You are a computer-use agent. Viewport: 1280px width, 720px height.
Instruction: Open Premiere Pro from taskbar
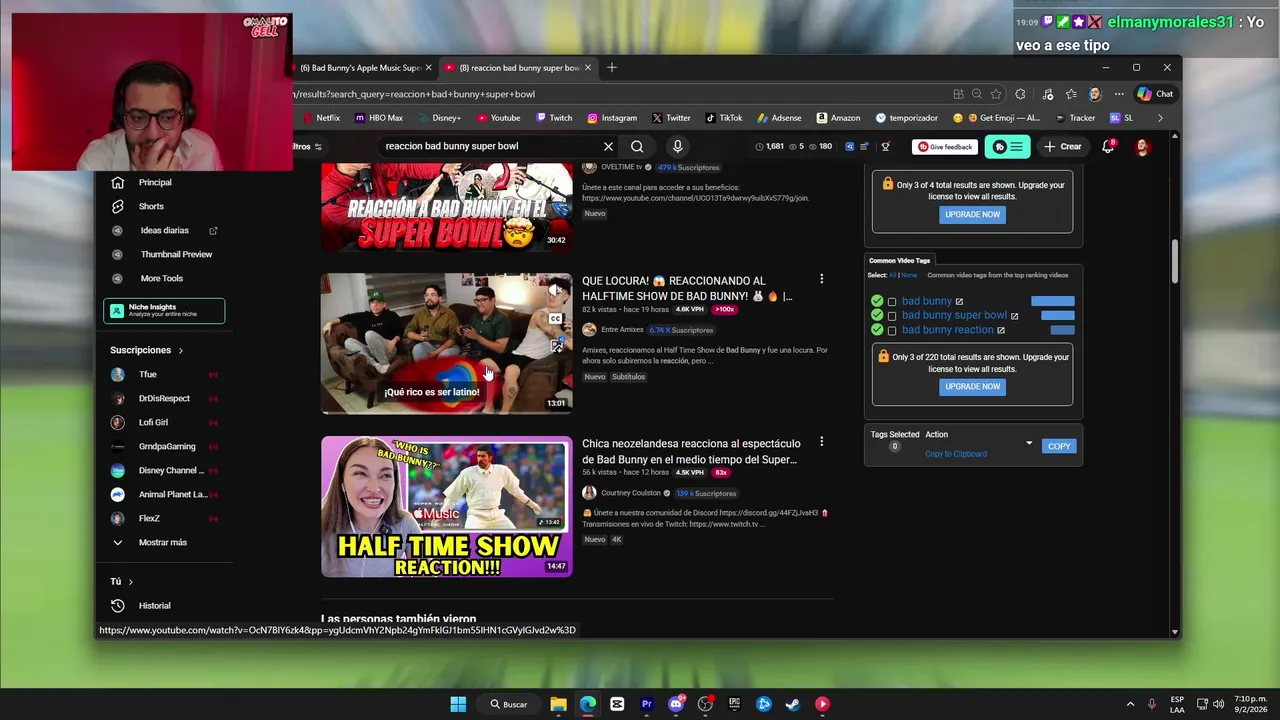[646, 704]
